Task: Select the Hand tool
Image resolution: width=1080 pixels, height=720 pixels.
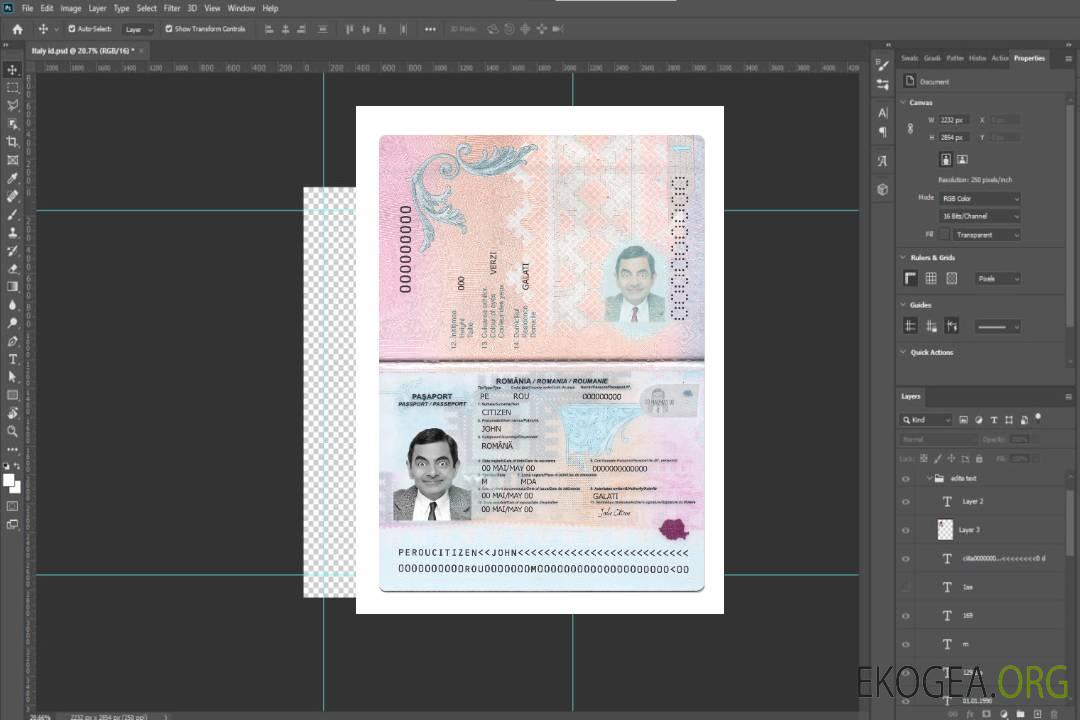Action: [x=12, y=413]
